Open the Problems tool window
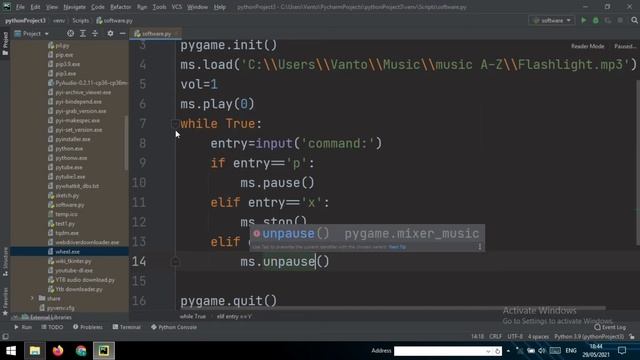The width and height of the screenshot is (640, 360). pos(88,327)
